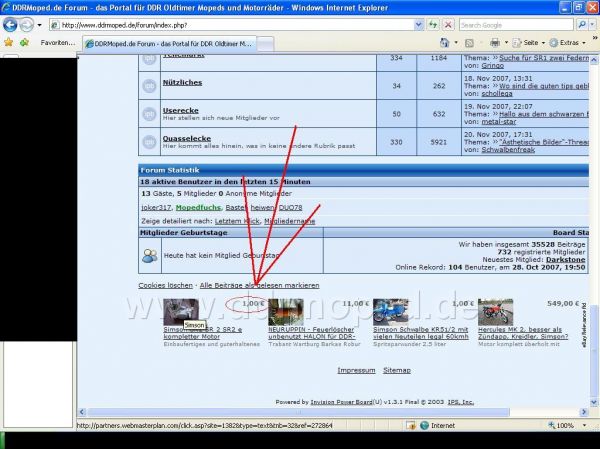600x449 pixels.
Task: Select the DDRMoped.de Forum browser tab
Action: tap(168, 43)
